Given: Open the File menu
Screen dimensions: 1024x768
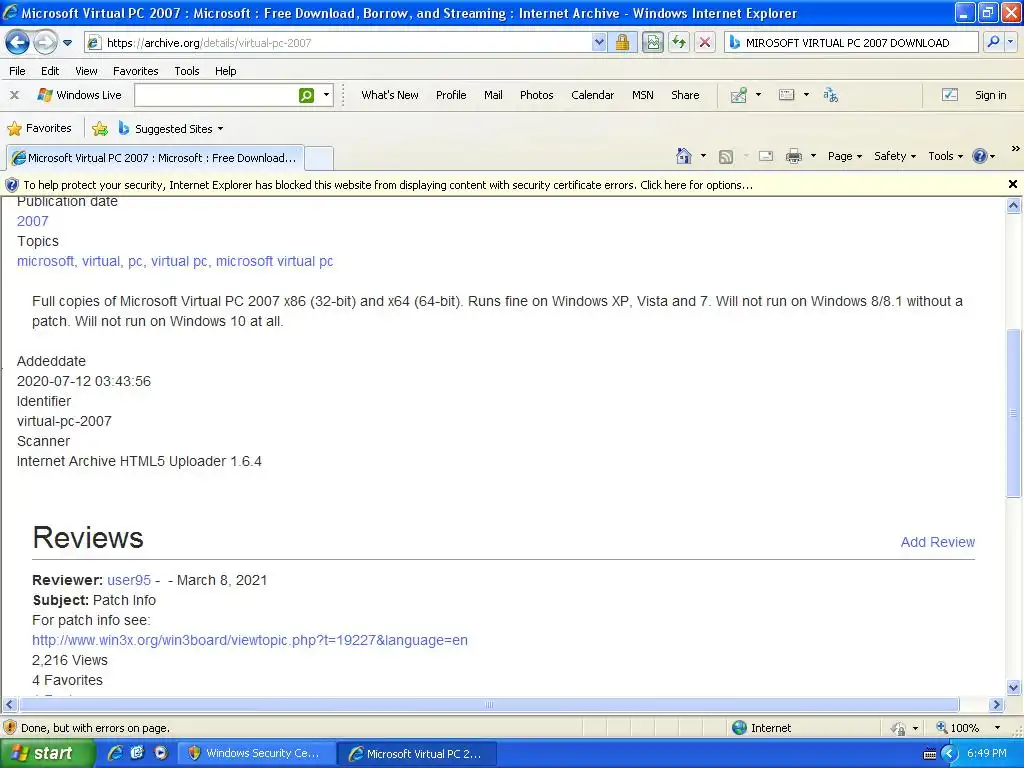Looking at the screenshot, I should click(17, 71).
